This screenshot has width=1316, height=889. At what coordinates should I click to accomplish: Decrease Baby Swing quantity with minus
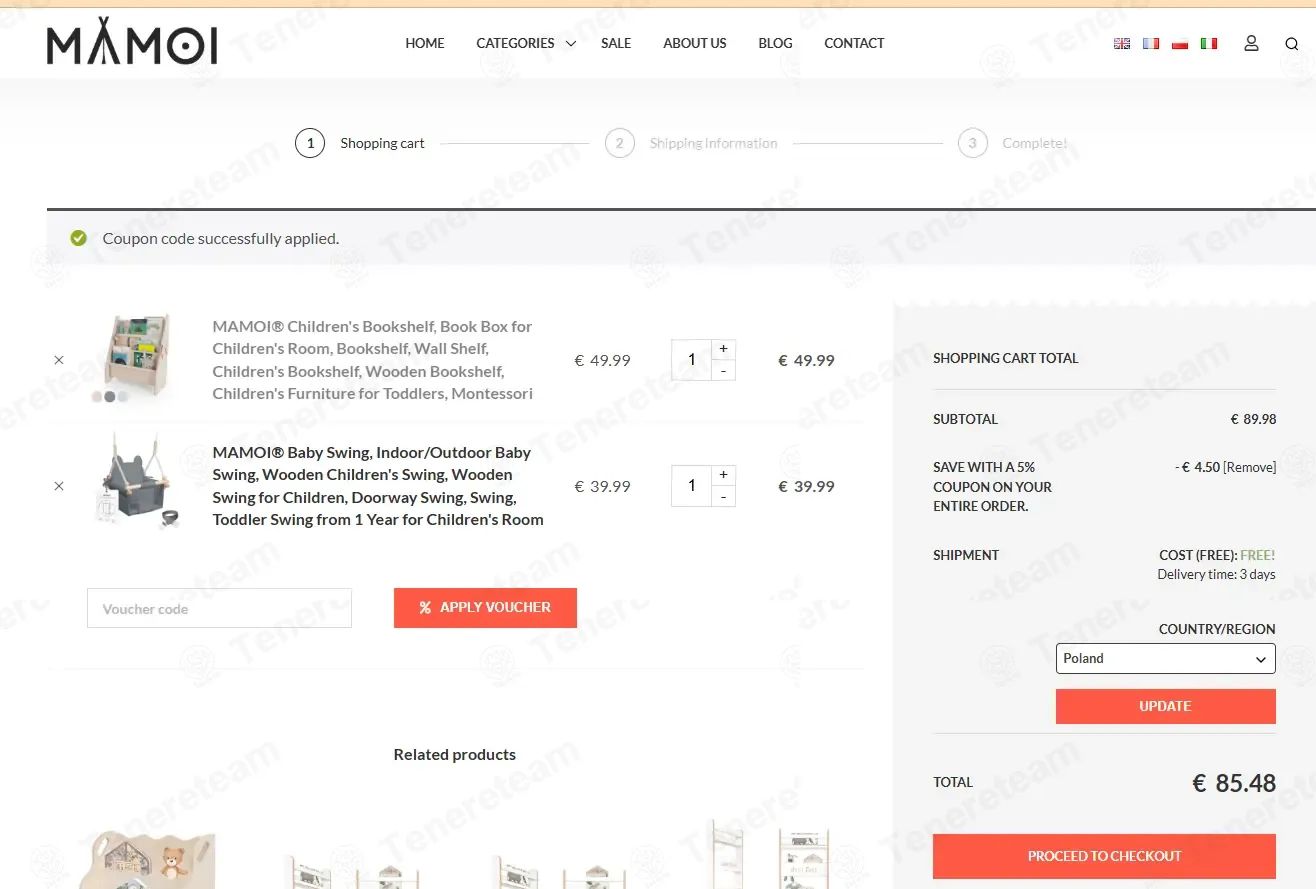pyautogui.click(x=723, y=497)
